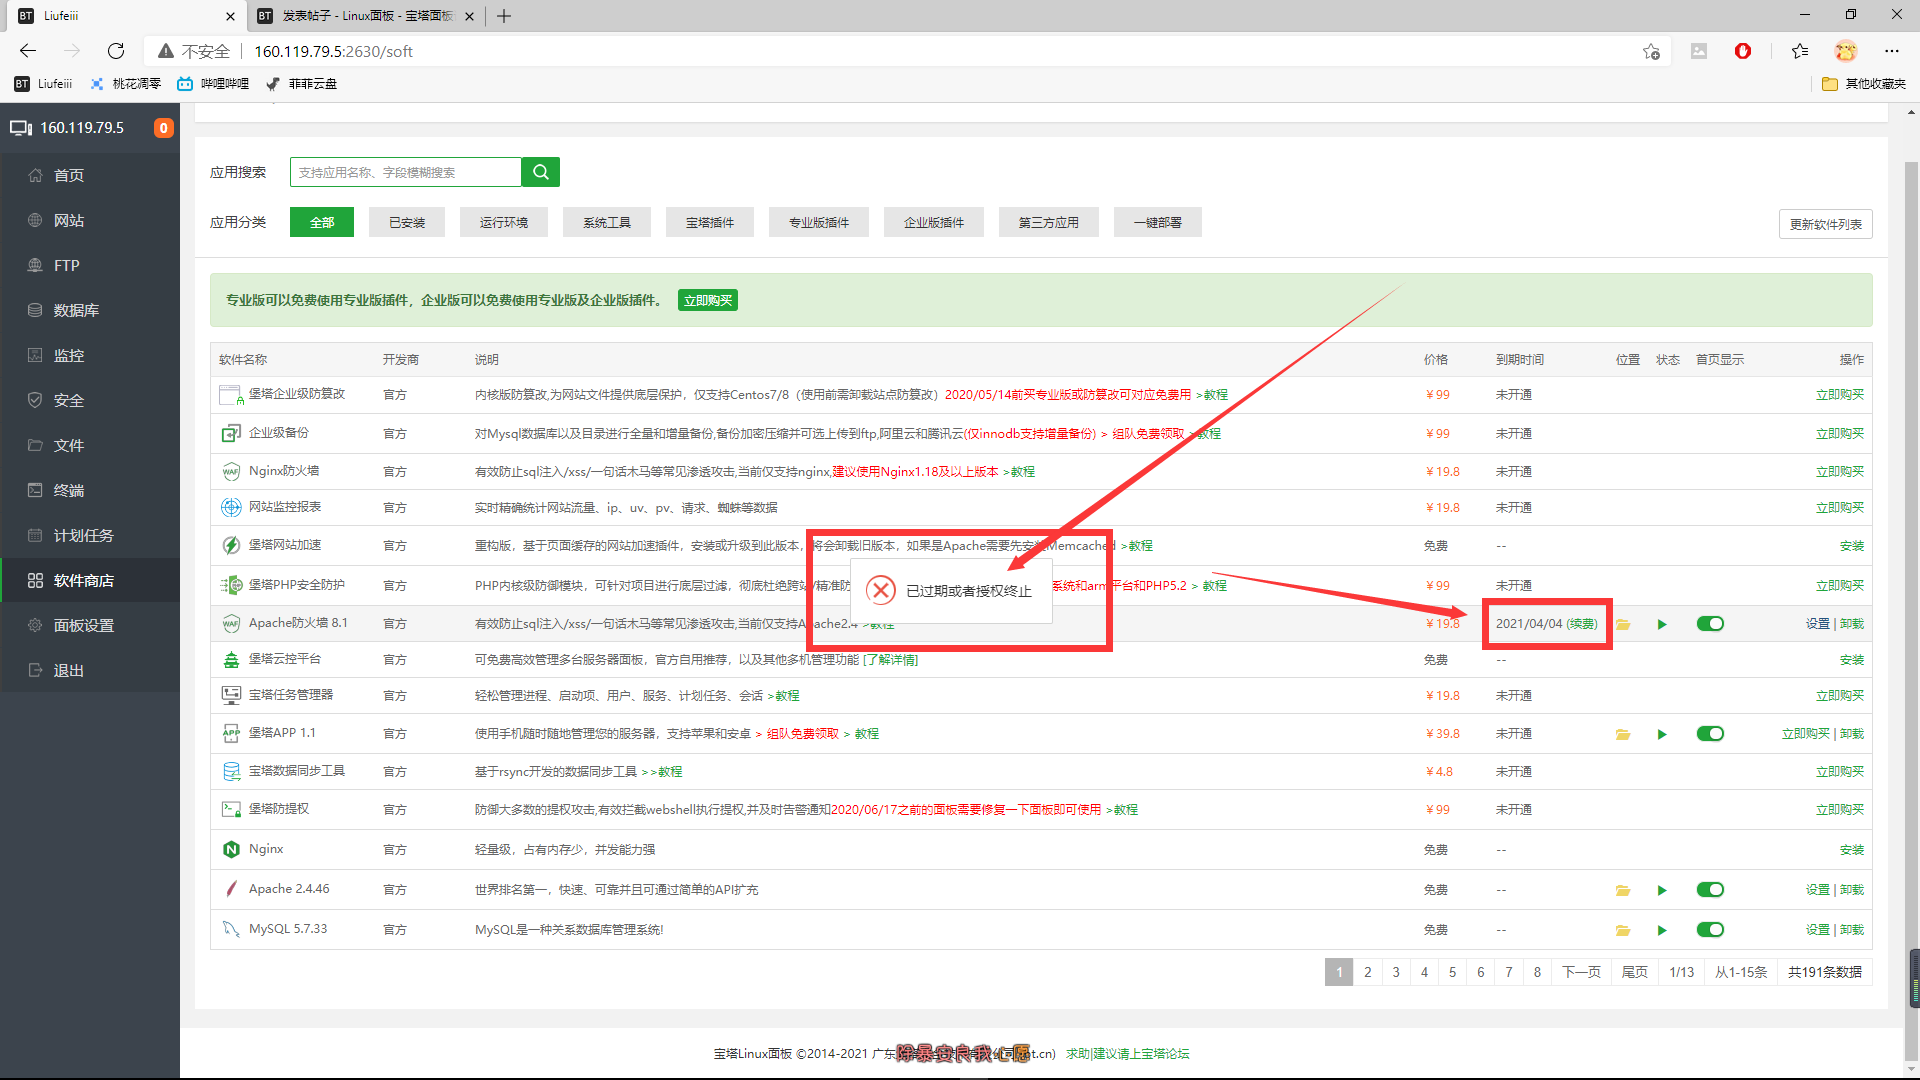Toggle homepage display for 堡塔APP 1.1
Viewport: 1920px width, 1080px height.
1710,734
